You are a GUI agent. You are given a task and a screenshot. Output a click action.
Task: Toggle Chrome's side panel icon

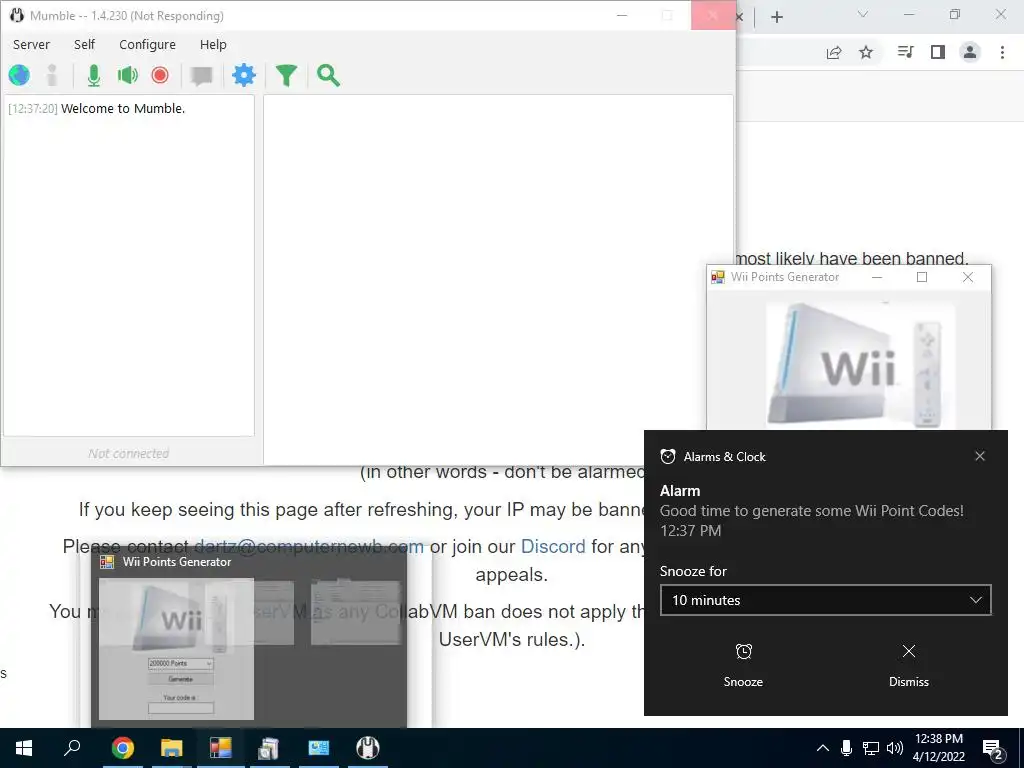938,52
